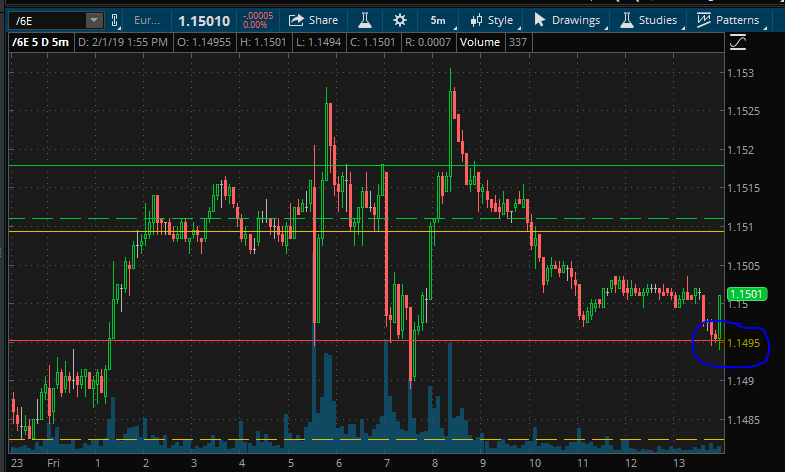Open the Studies menu
This screenshot has width=785, height=472.
649,20
